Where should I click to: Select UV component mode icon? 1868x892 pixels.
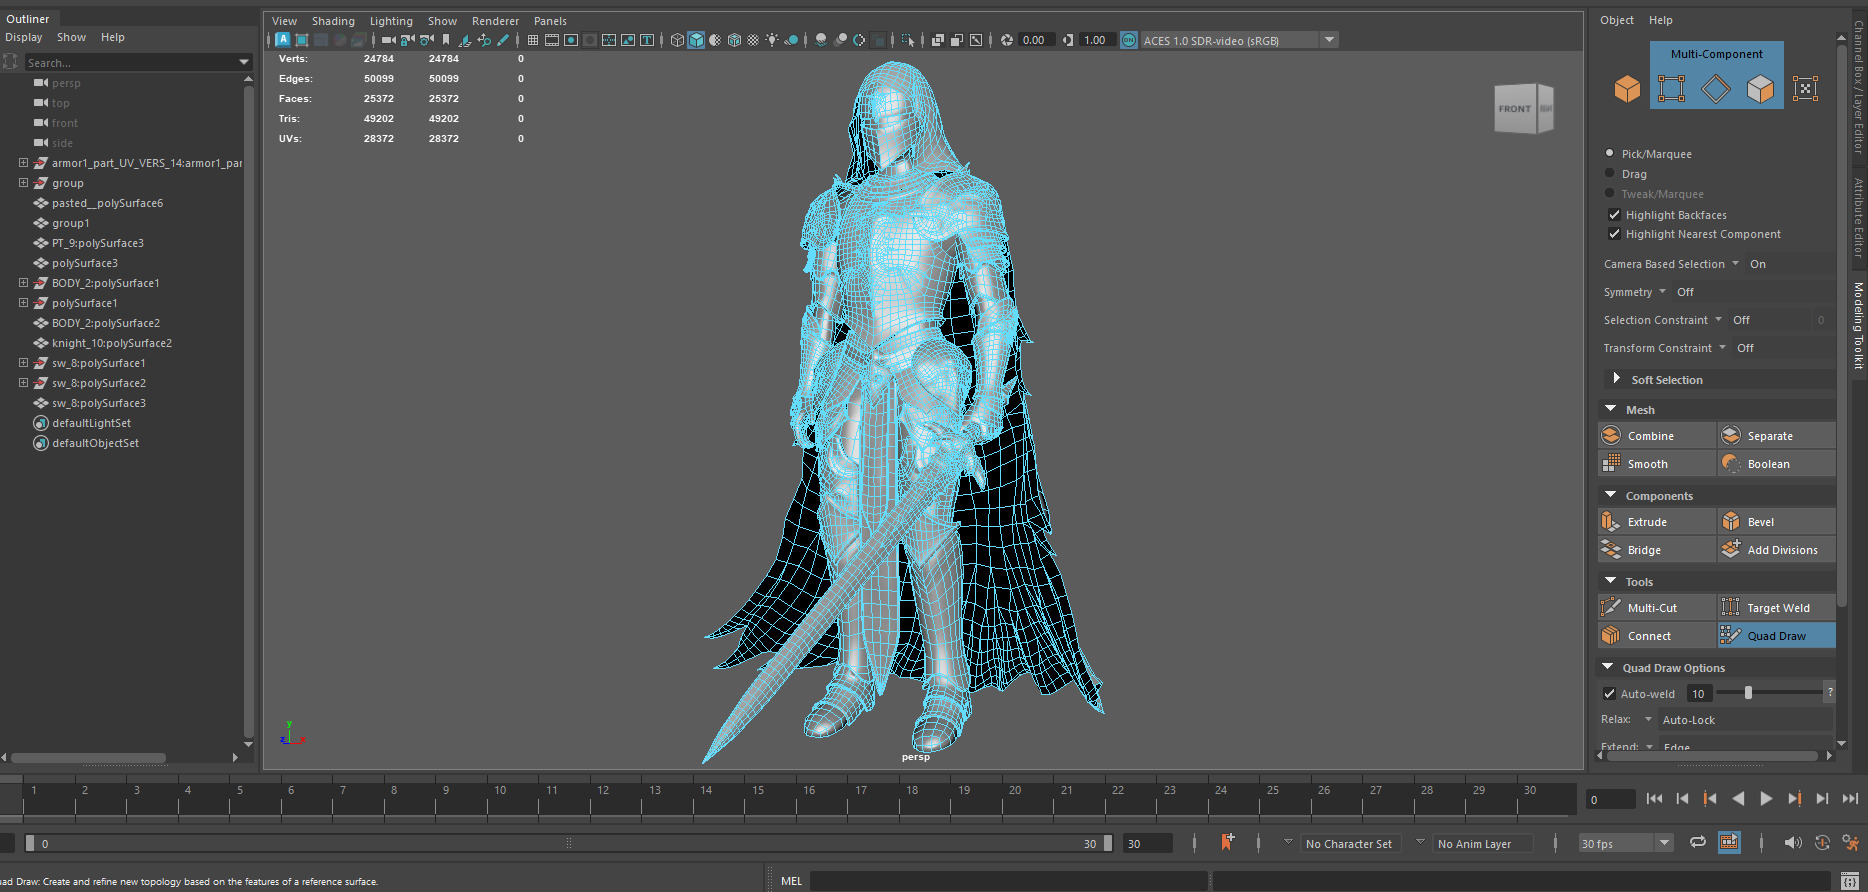pos(1805,89)
